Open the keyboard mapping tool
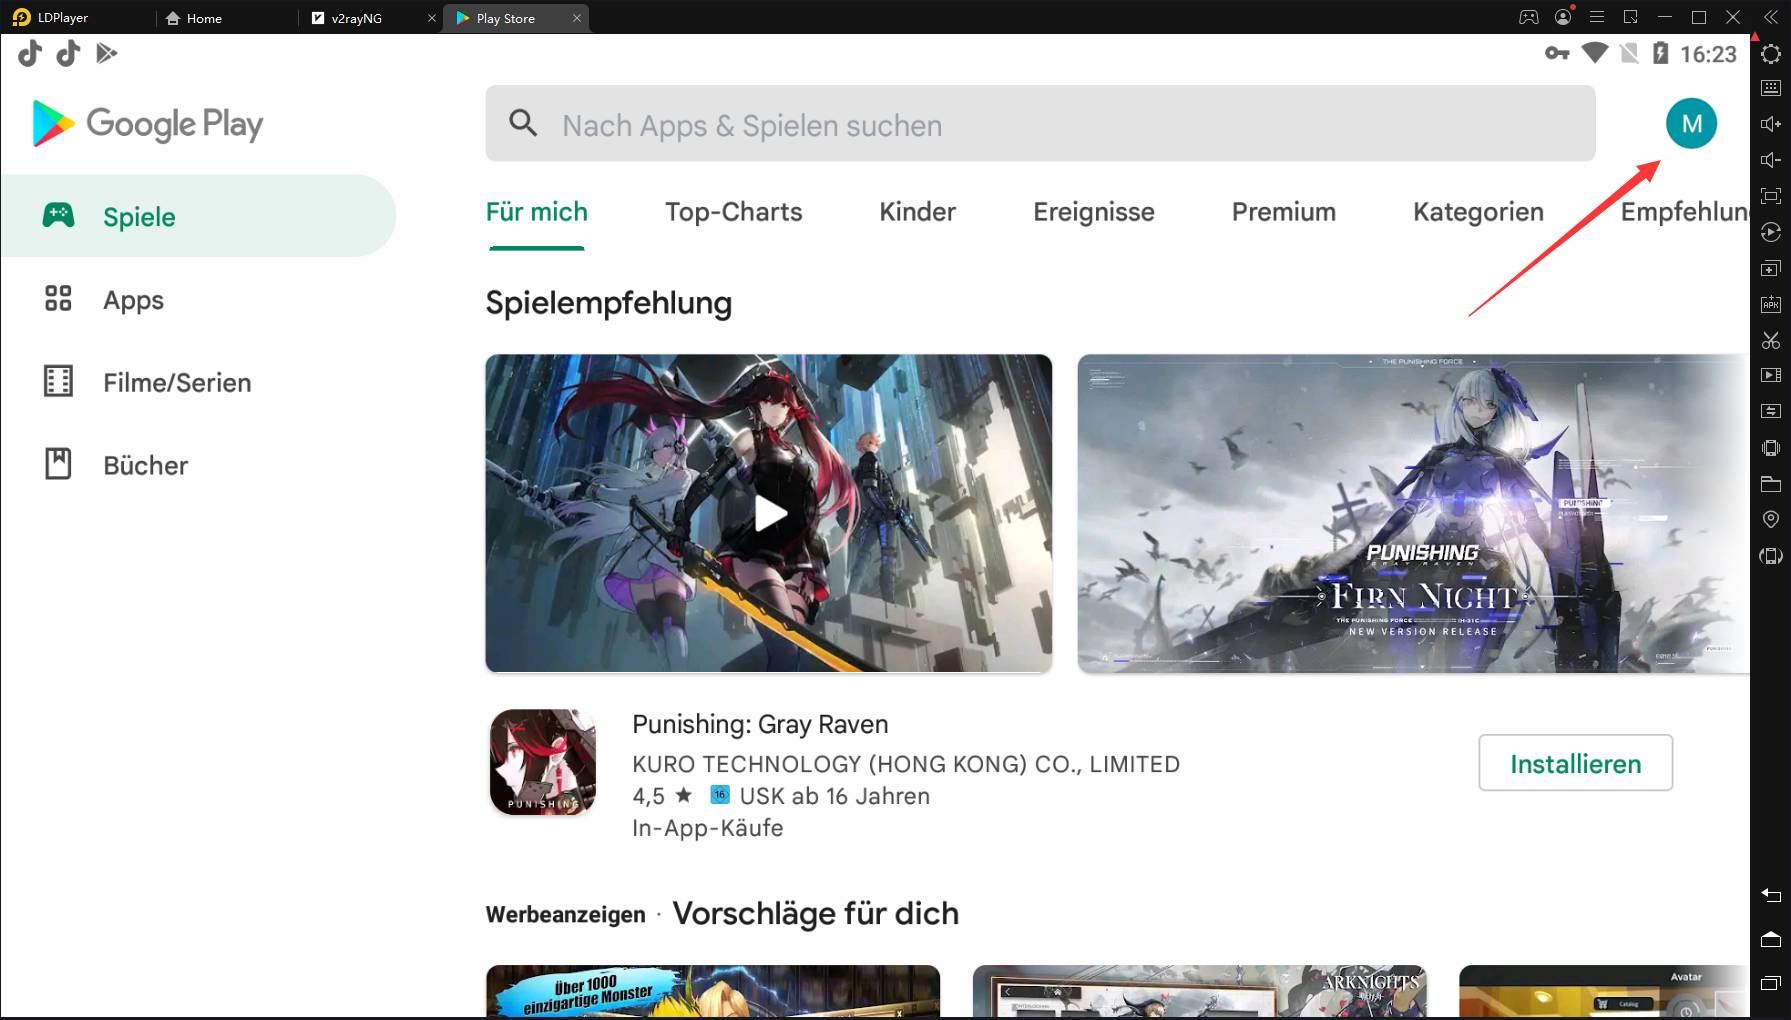The width and height of the screenshot is (1791, 1020). click(1771, 88)
